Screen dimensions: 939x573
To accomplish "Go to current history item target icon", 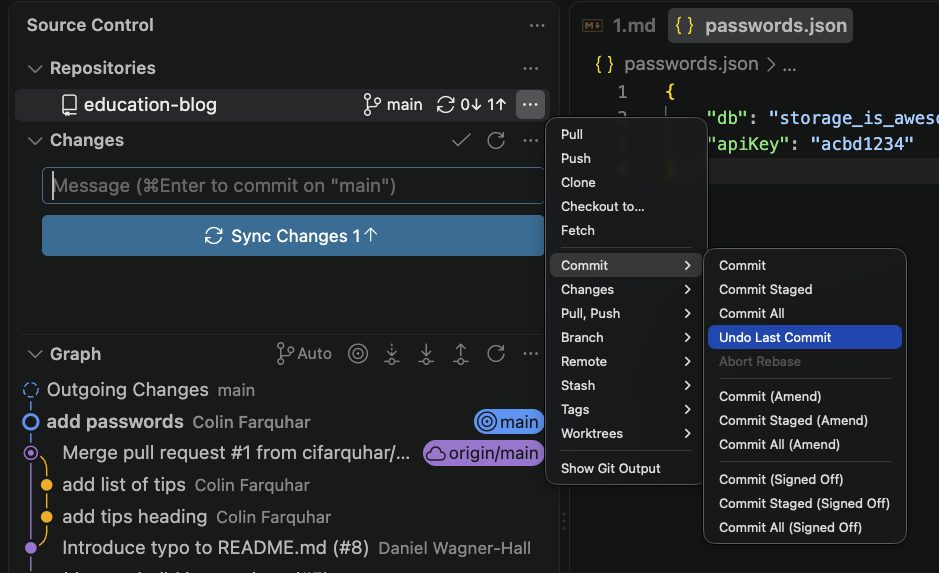I will [x=358, y=354].
